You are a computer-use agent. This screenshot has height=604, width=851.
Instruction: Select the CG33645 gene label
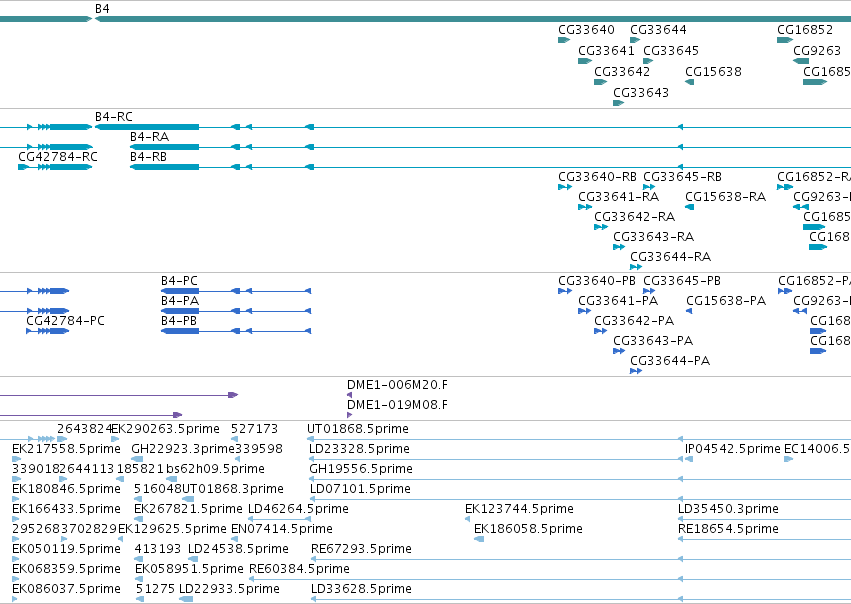(x=671, y=50)
